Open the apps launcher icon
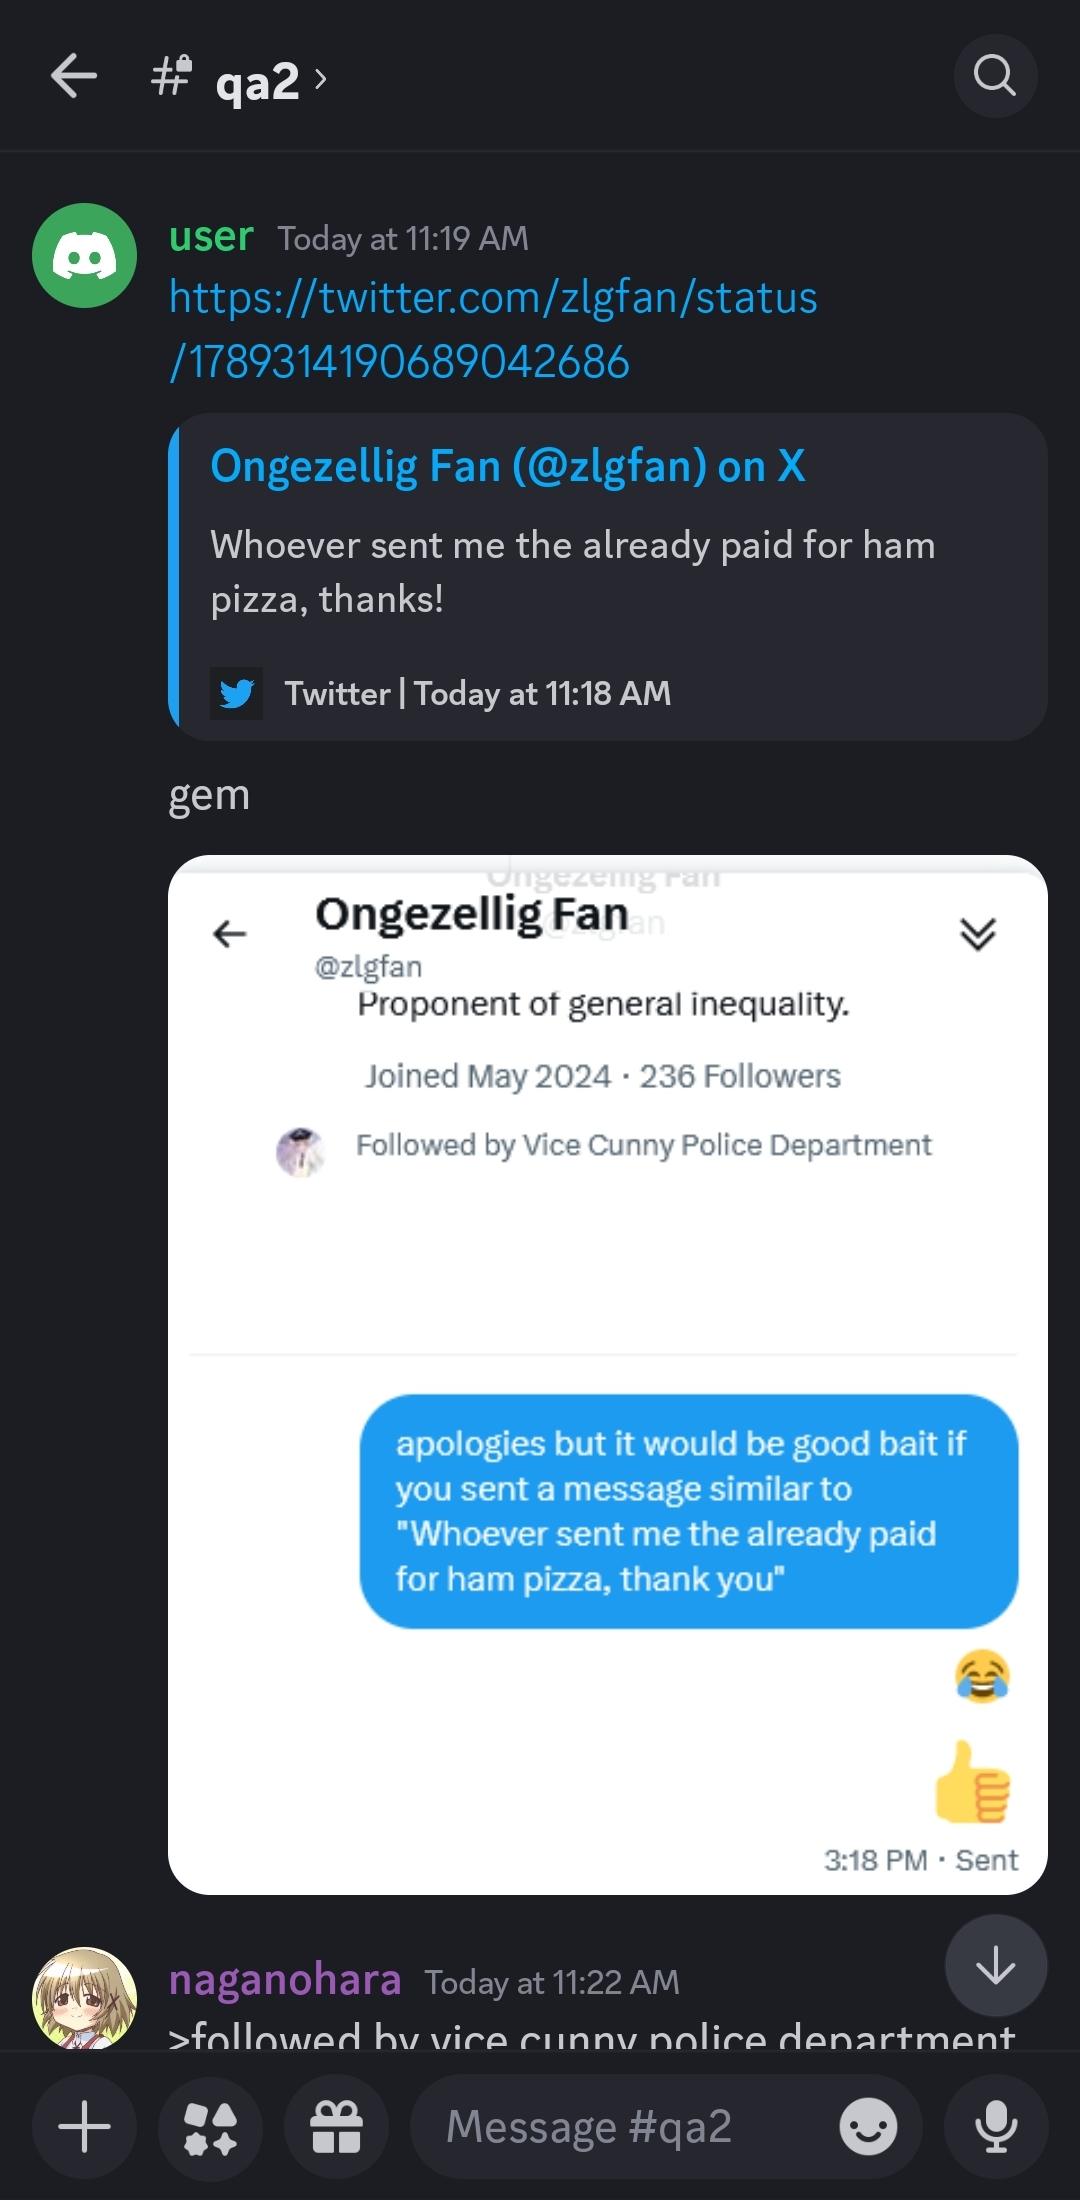This screenshot has width=1080, height=2200. 211,2126
